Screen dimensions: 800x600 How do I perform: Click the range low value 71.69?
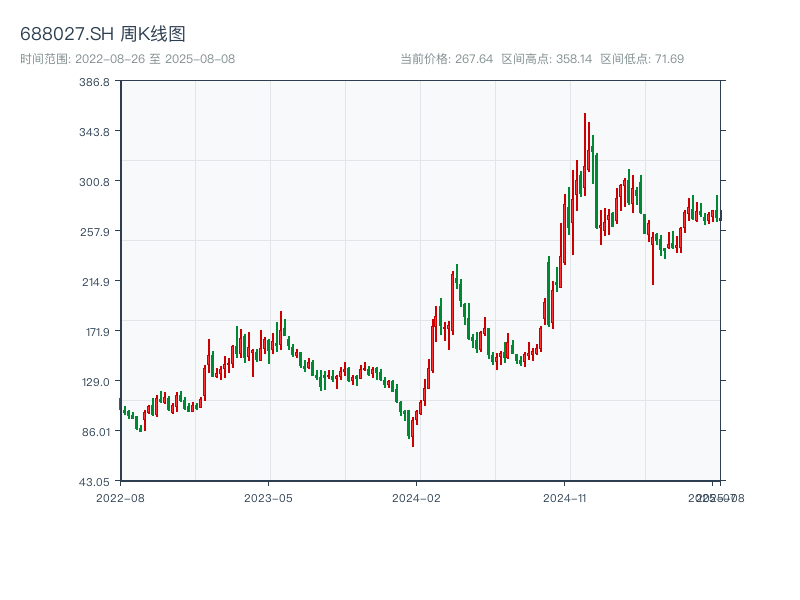[x=669, y=59]
